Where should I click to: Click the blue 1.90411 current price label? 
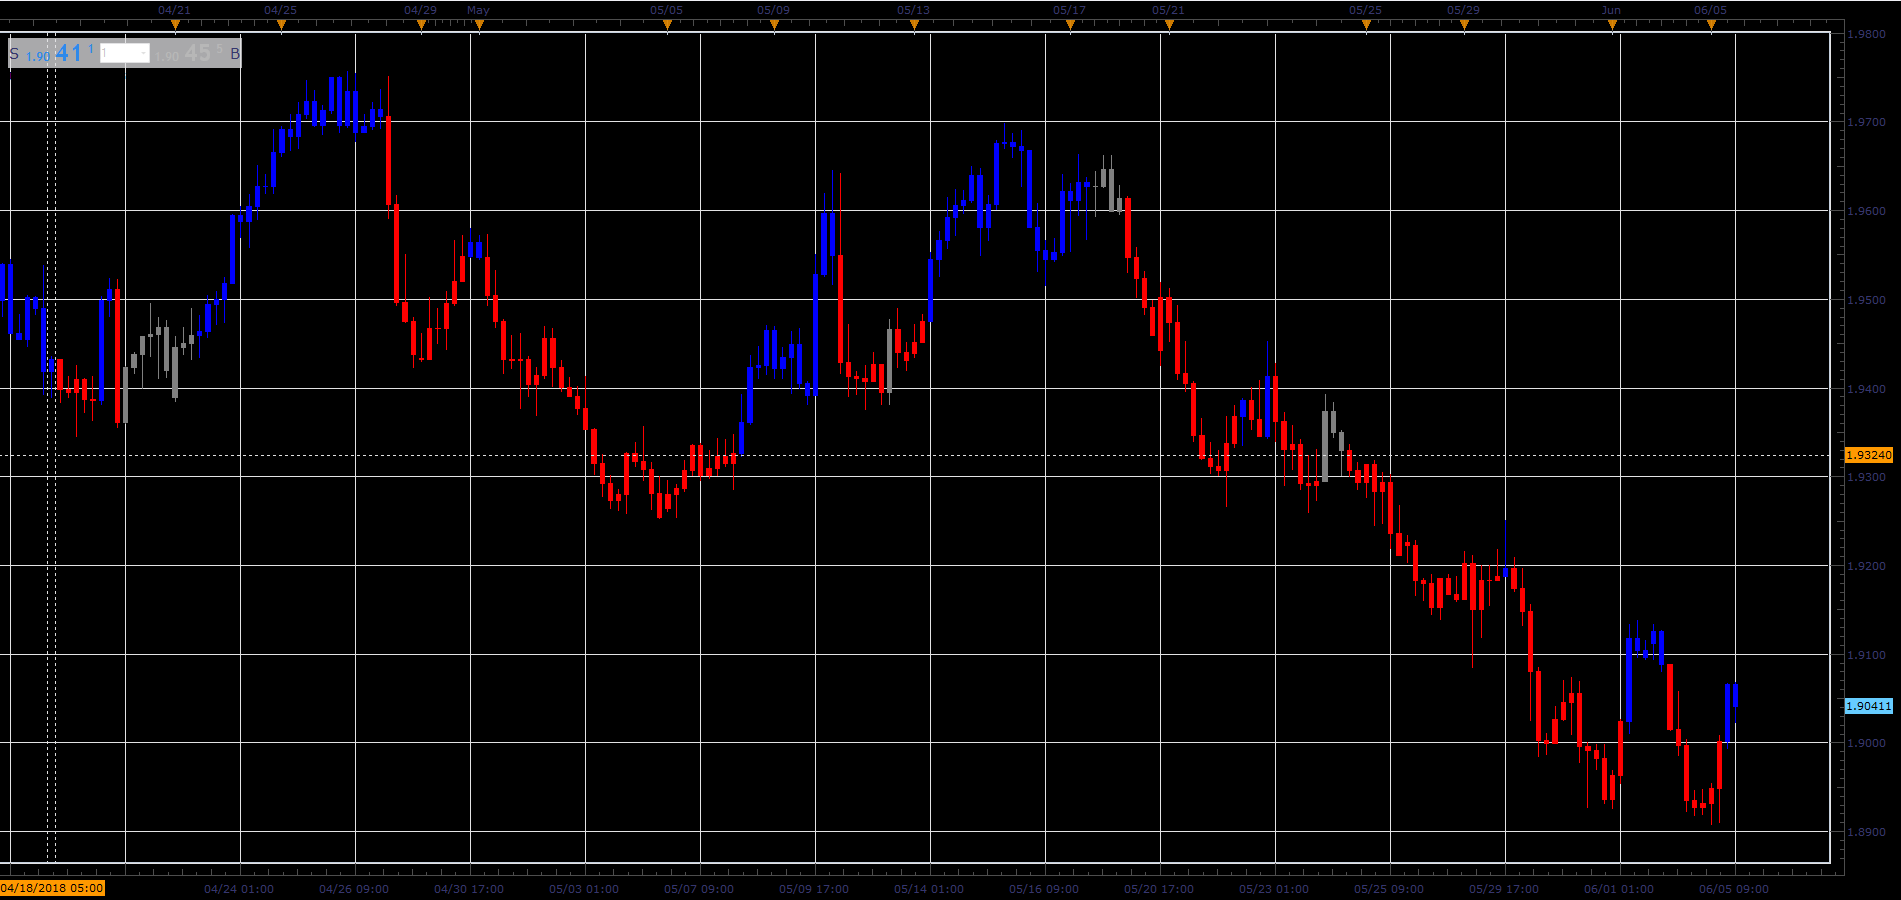pyautogui.click(x=1869, y=706)
